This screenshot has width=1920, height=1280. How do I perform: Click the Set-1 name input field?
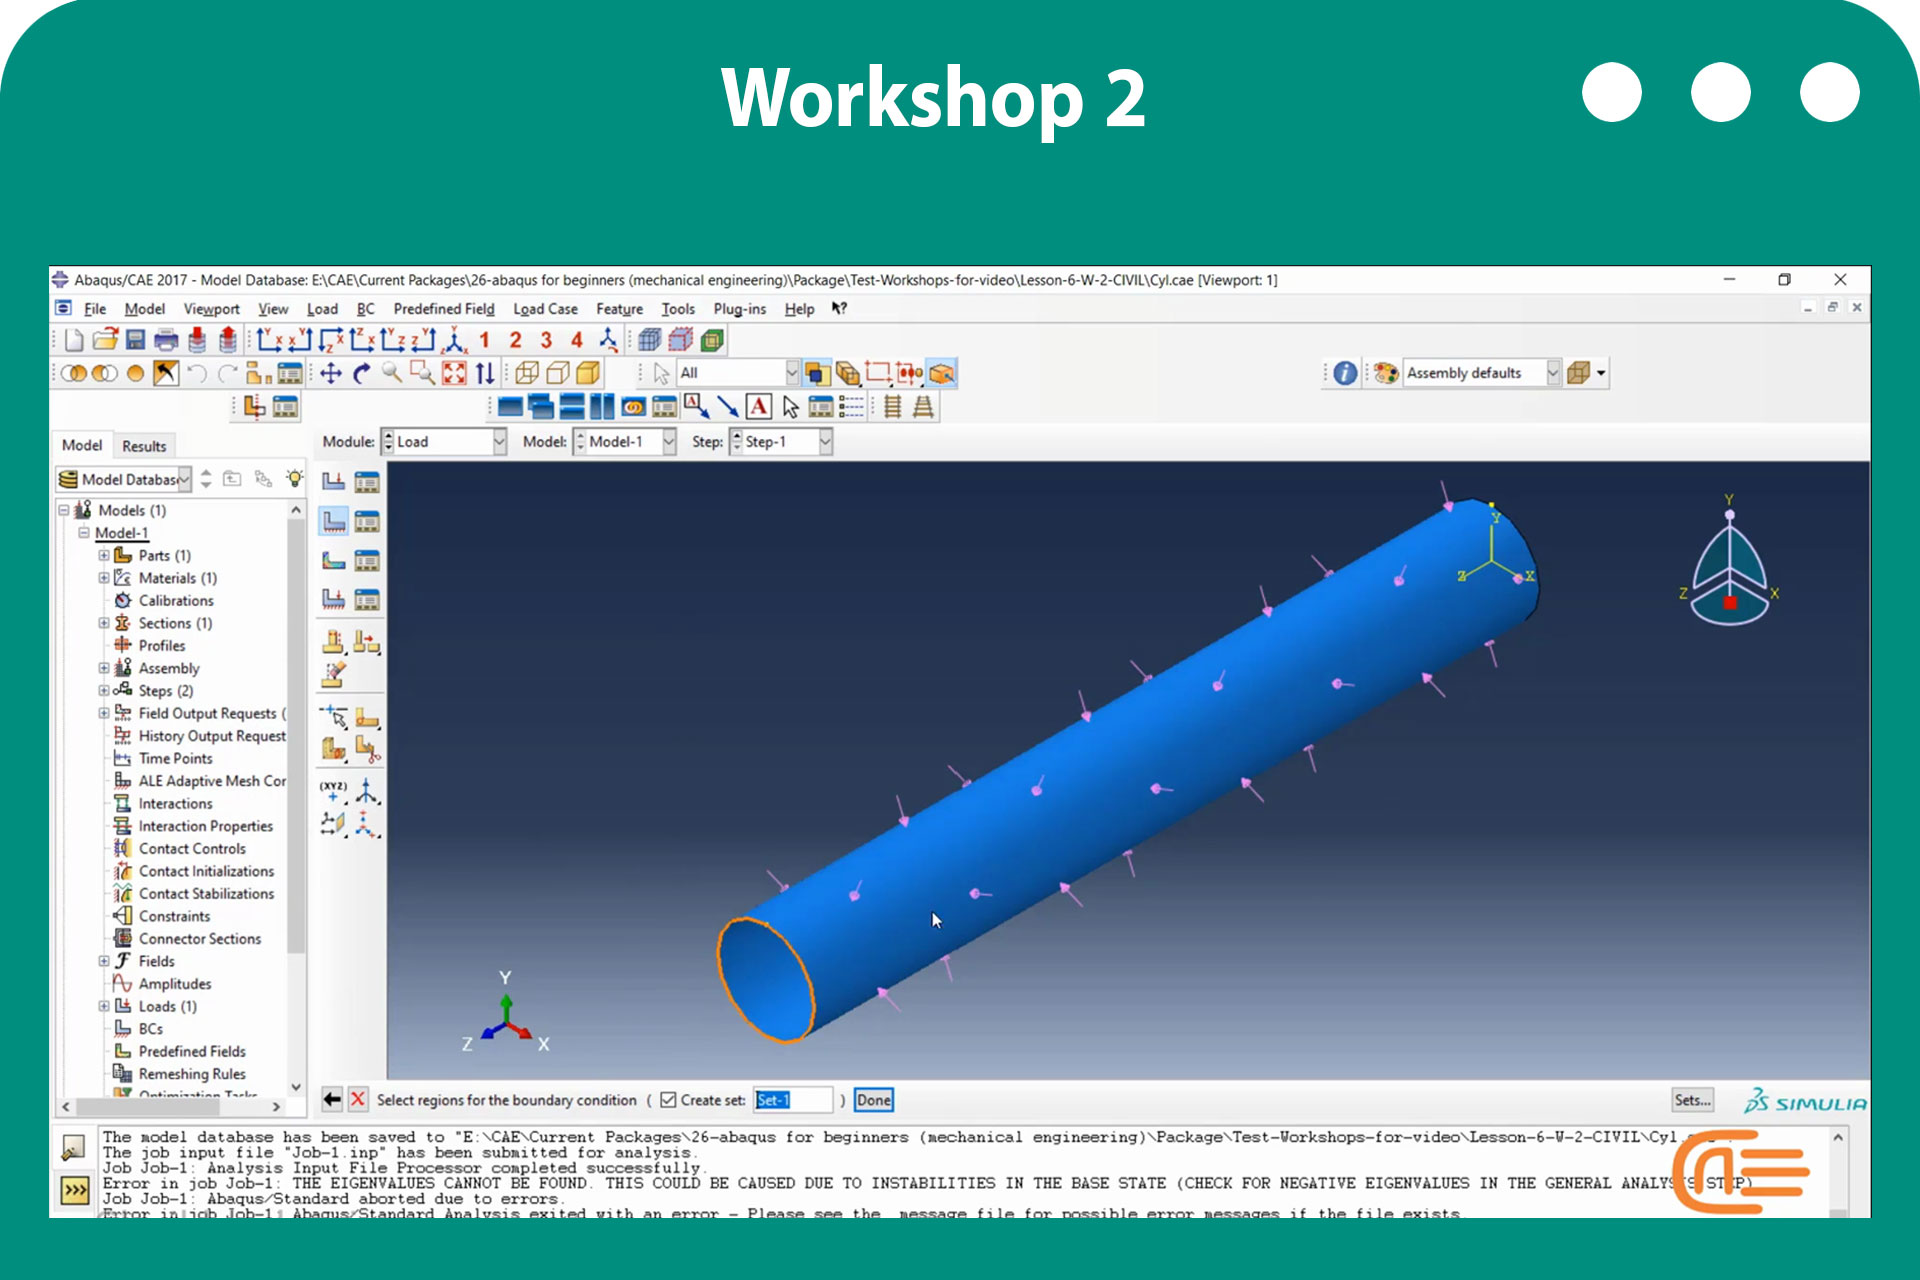click(793, 1100)
